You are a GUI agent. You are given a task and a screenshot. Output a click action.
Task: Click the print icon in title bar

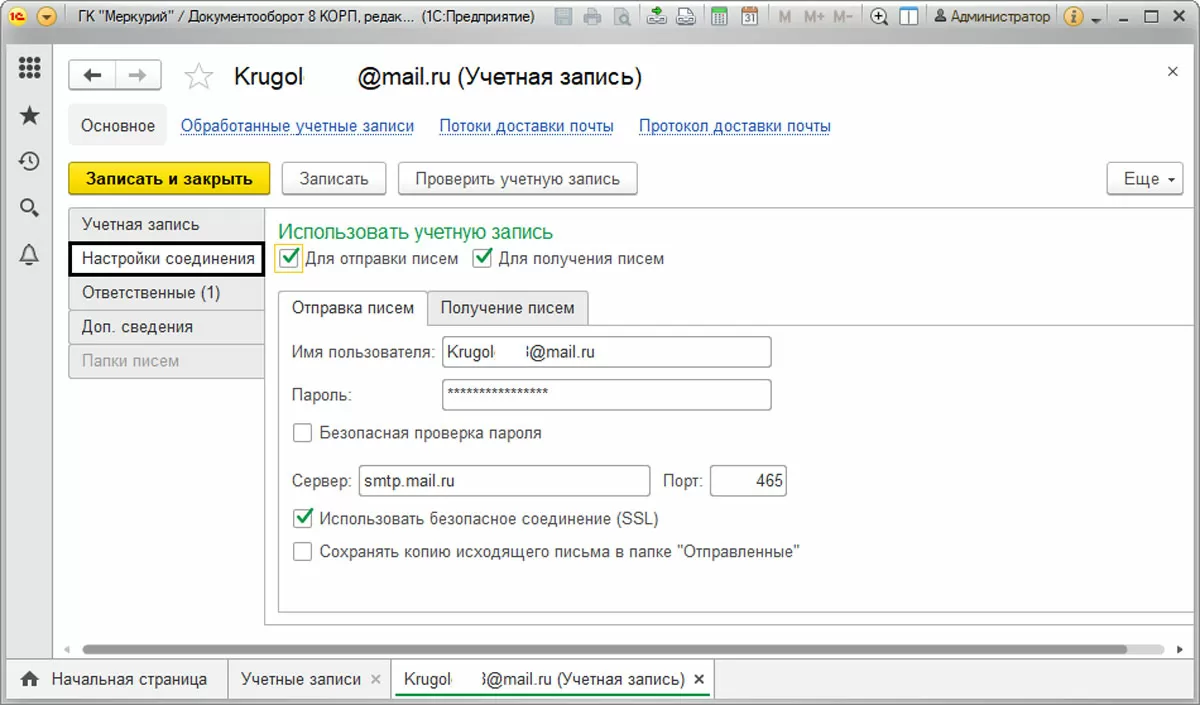pos(593,16)
